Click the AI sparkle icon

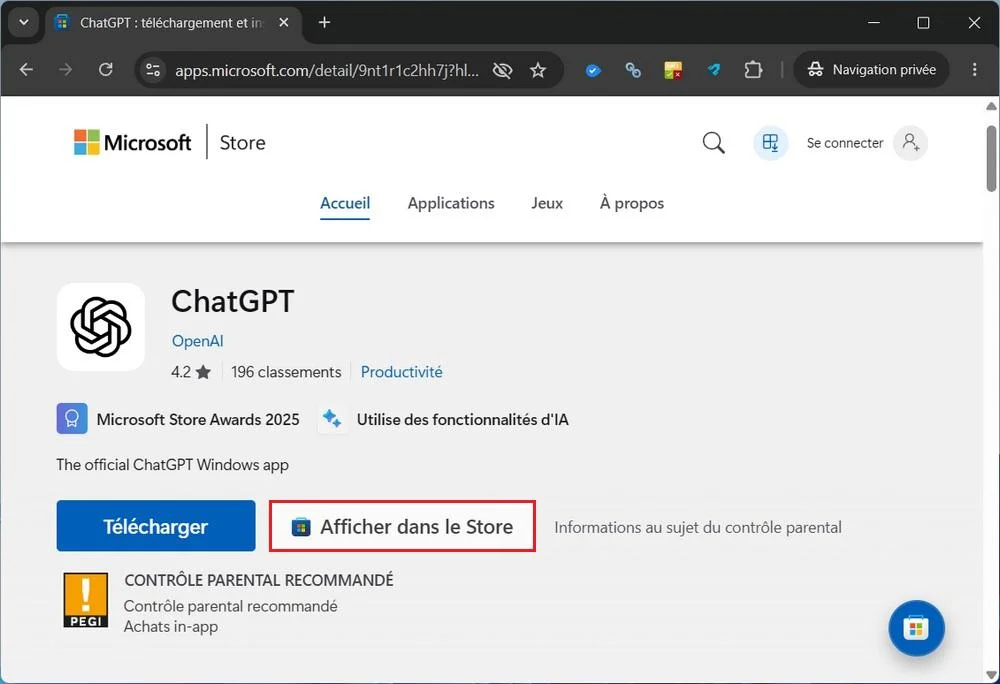coord(332,419)
